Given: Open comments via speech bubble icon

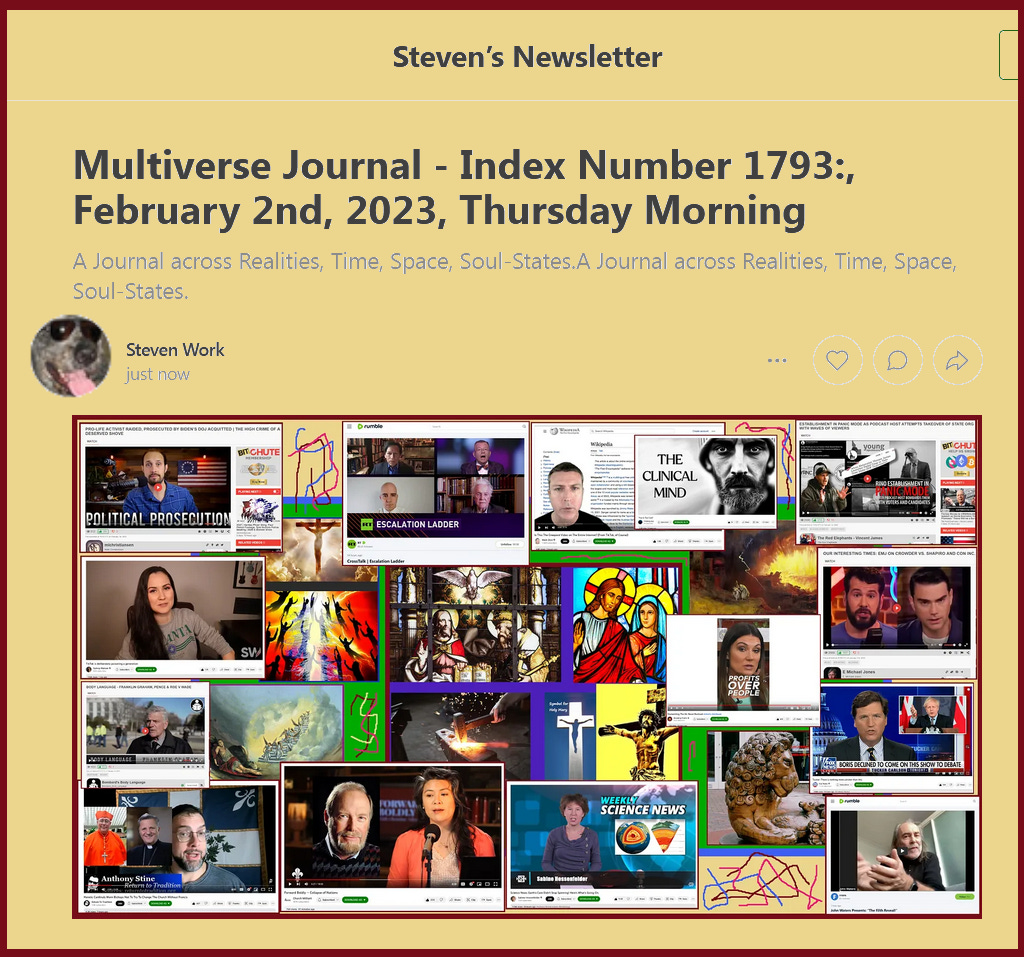Looking at the screenshot, I should (x=897, y=360).
